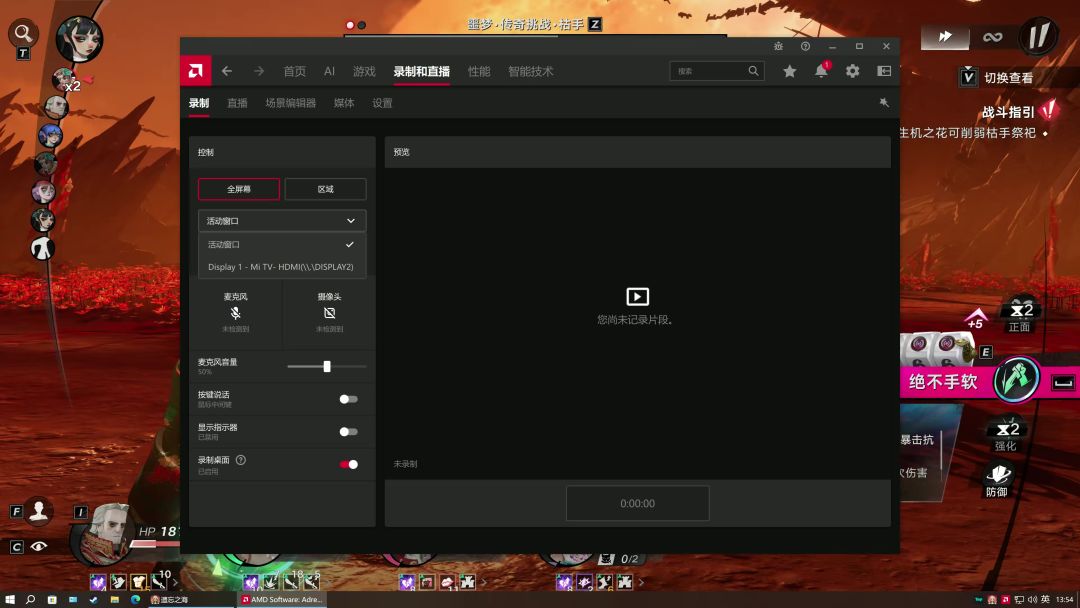The width and height of the screenshot is (1080, 608).
Task: Click the 战斗指引 label in the game
Action: [x=1008, y=112]
